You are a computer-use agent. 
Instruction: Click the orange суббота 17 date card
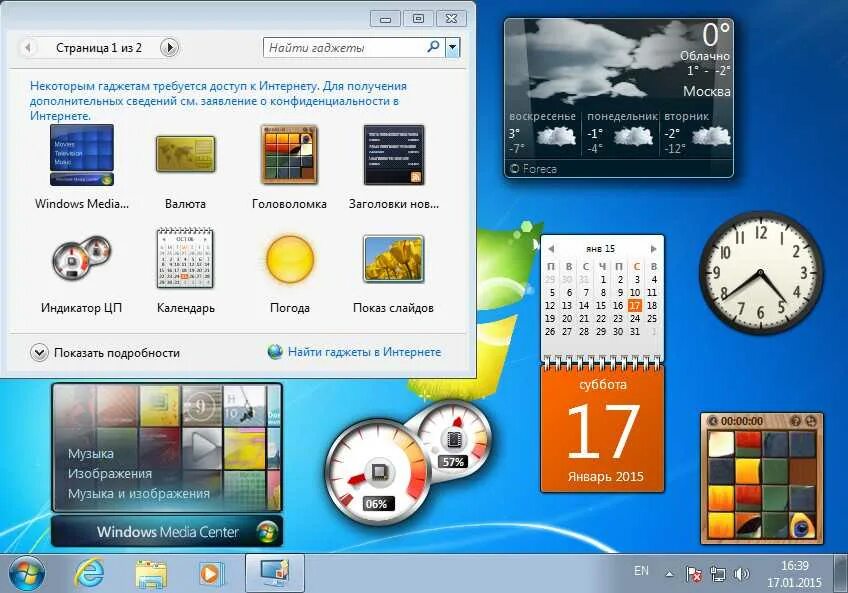602,429
